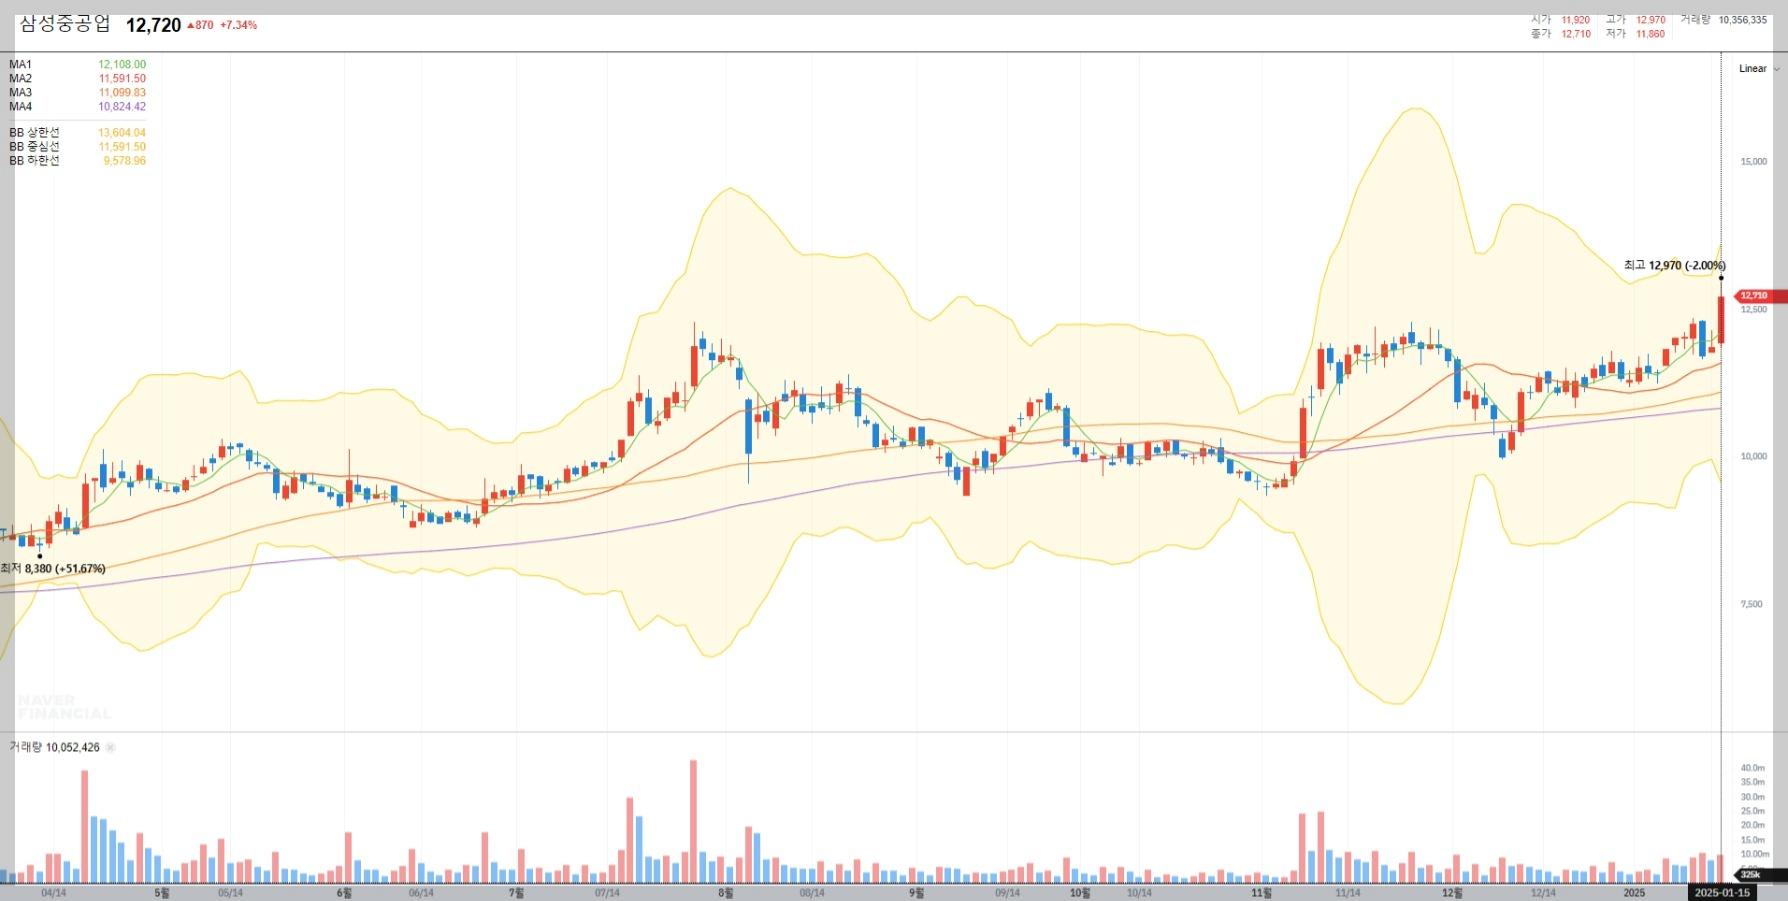Click the 6월 label on the time axis
Screen dimensions: 1788x901
[x=344, y=893]
